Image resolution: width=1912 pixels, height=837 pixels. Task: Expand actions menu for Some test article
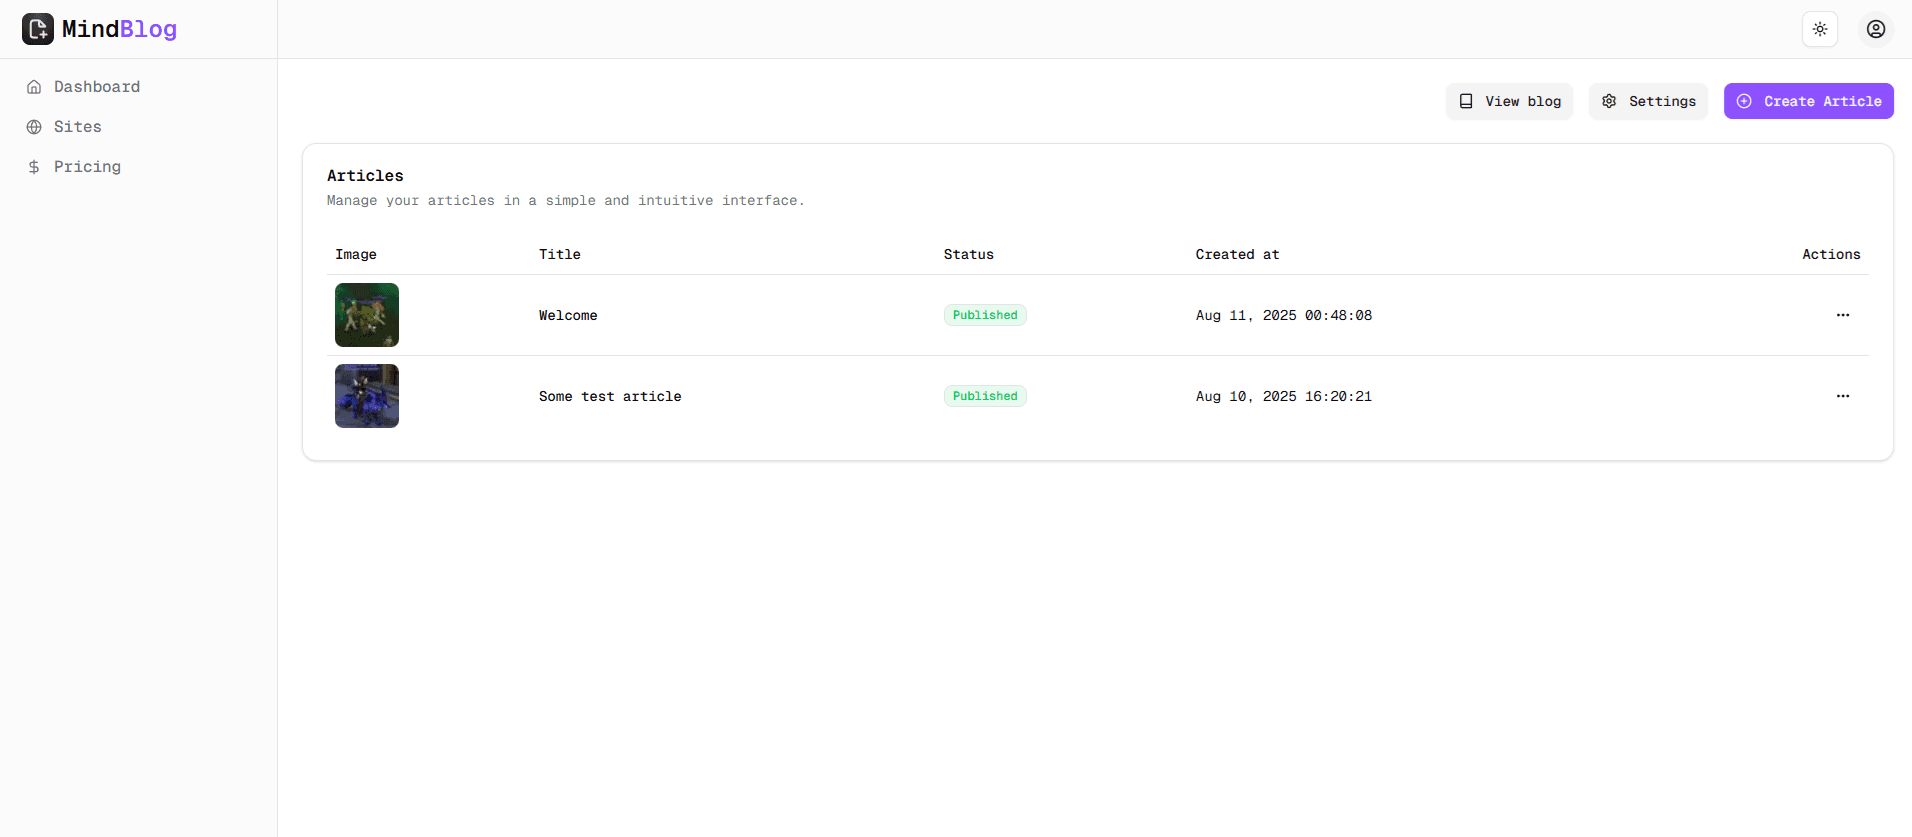pyautogui.click(x=1842, y=396)
